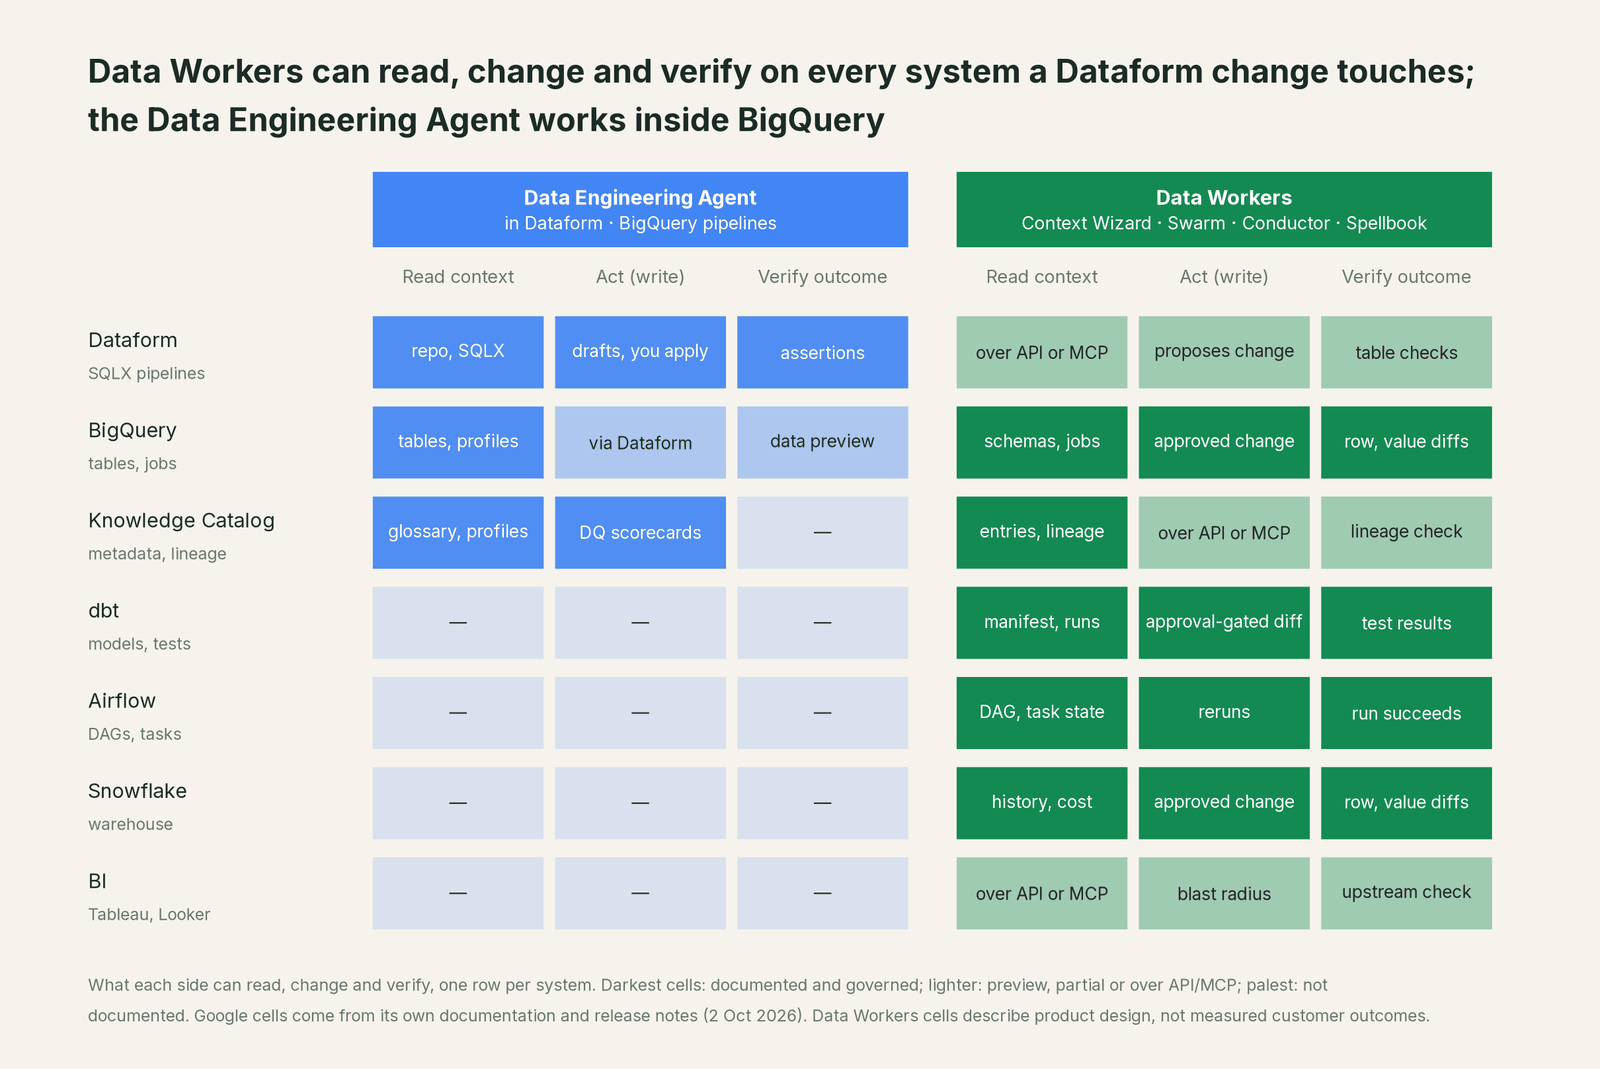
Task: Select the 'tables, profiles' cell
Action: point(458,442)
